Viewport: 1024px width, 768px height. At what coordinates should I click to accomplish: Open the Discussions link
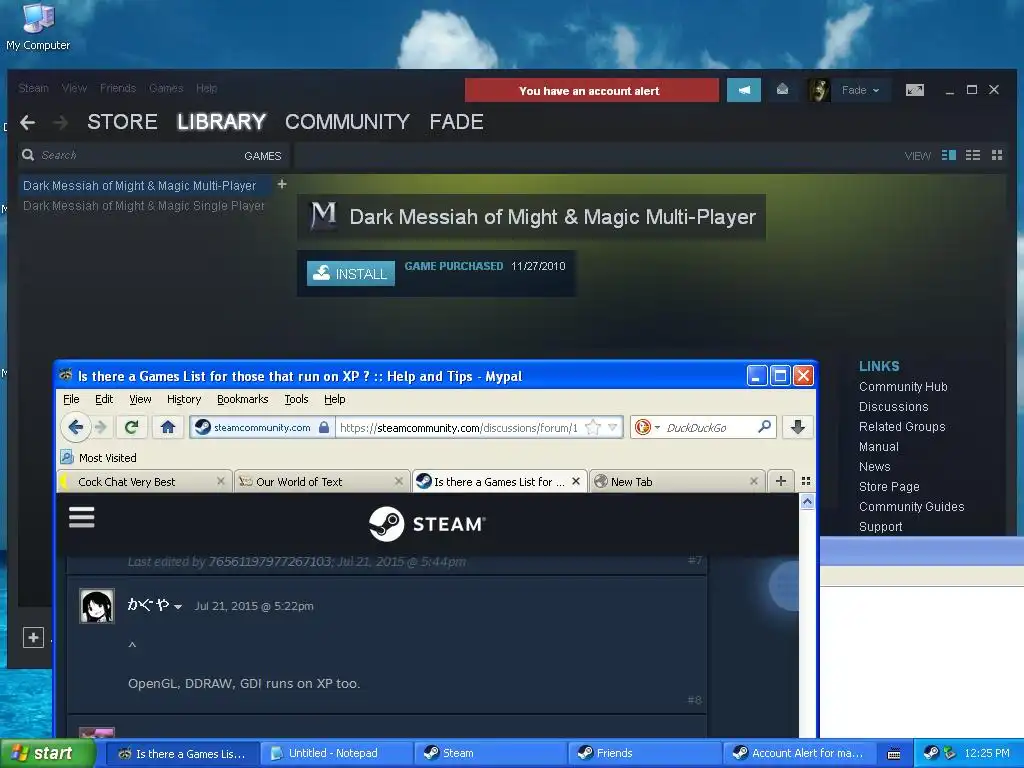893,407
